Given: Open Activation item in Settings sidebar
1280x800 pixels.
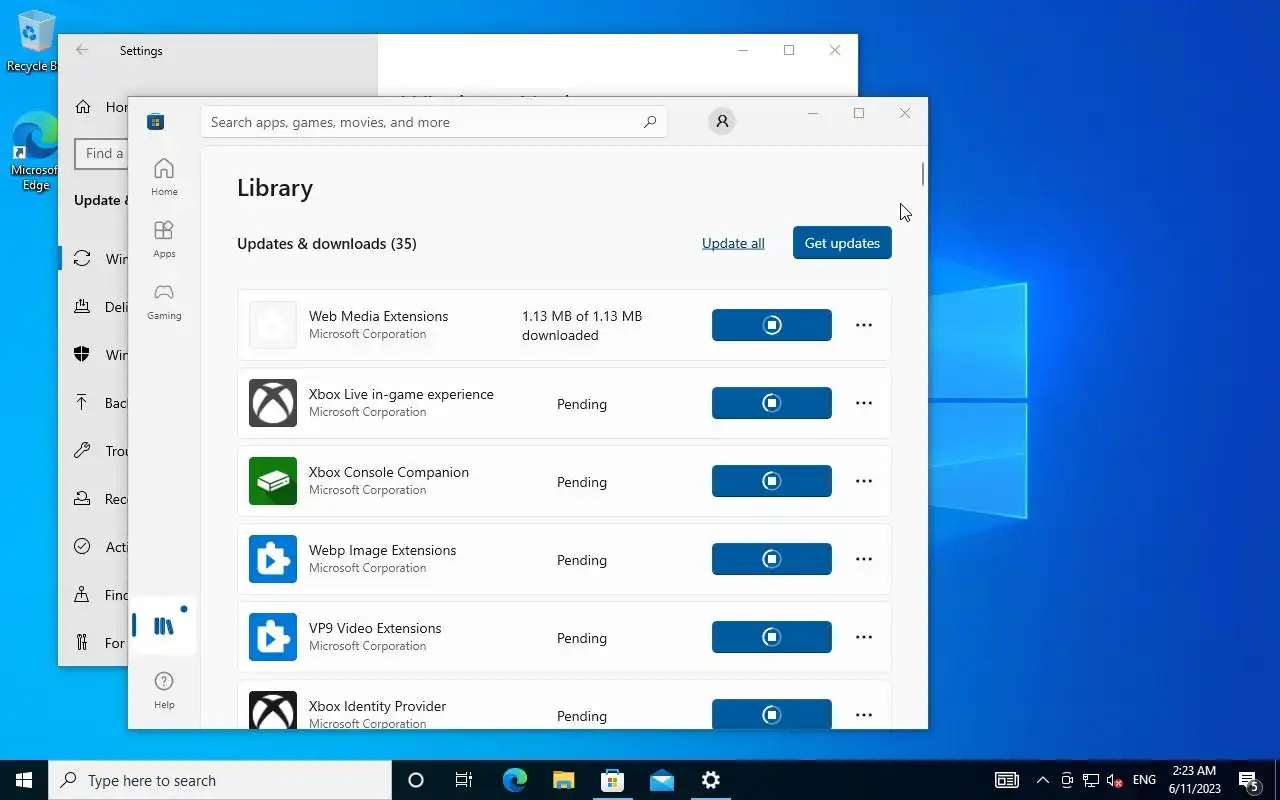Looking at the screenshot, I should (x=94, y=547).
